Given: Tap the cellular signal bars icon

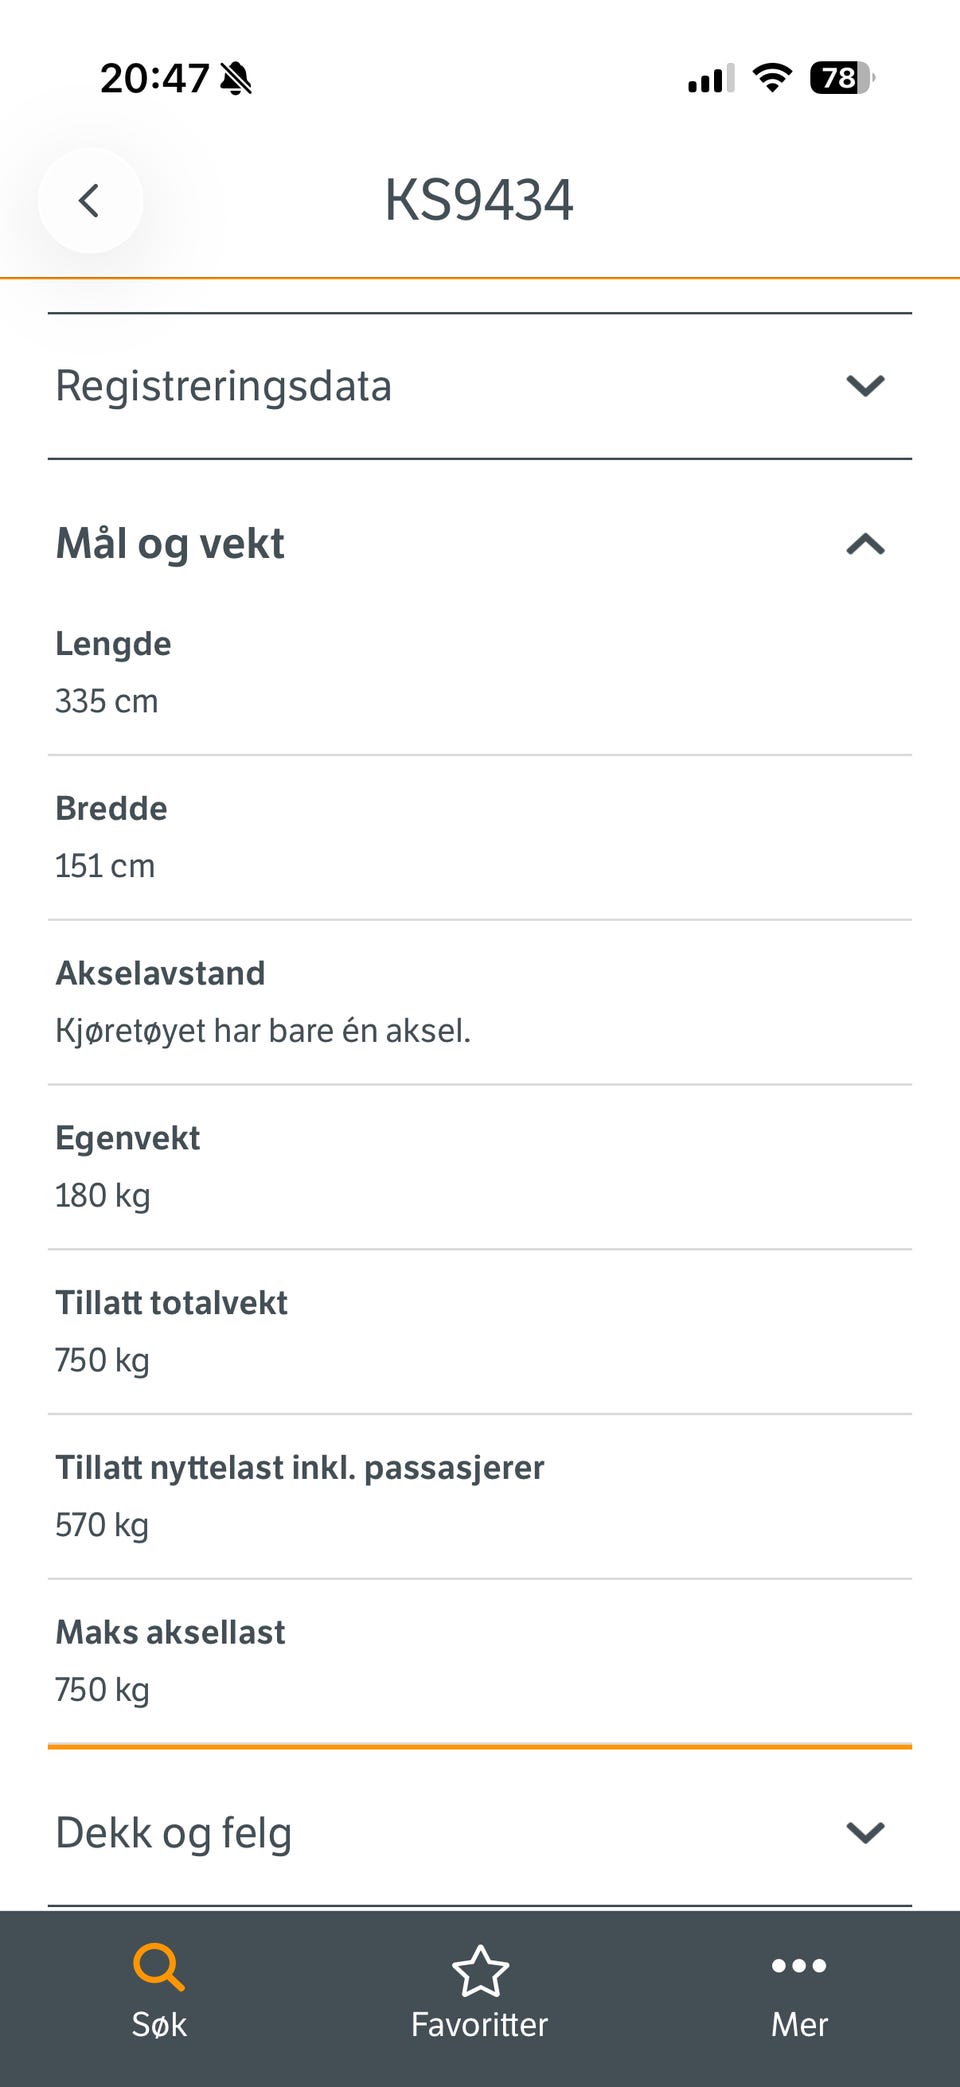Looking at the screenshot, I should 711,78.
